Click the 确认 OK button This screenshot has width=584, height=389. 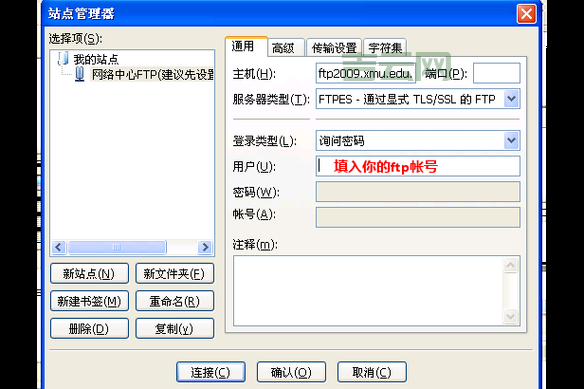pos(291,372)
